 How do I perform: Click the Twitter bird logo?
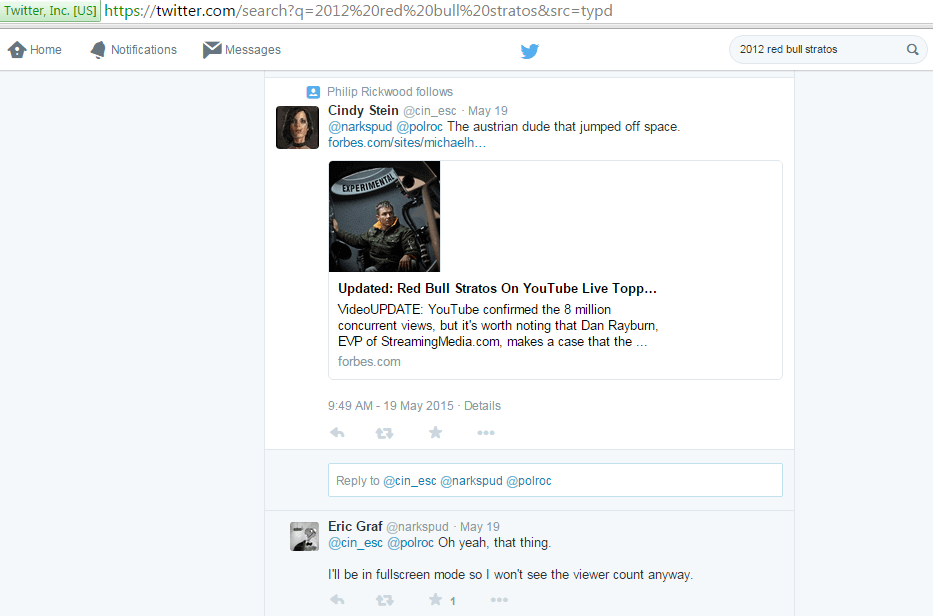530,51
